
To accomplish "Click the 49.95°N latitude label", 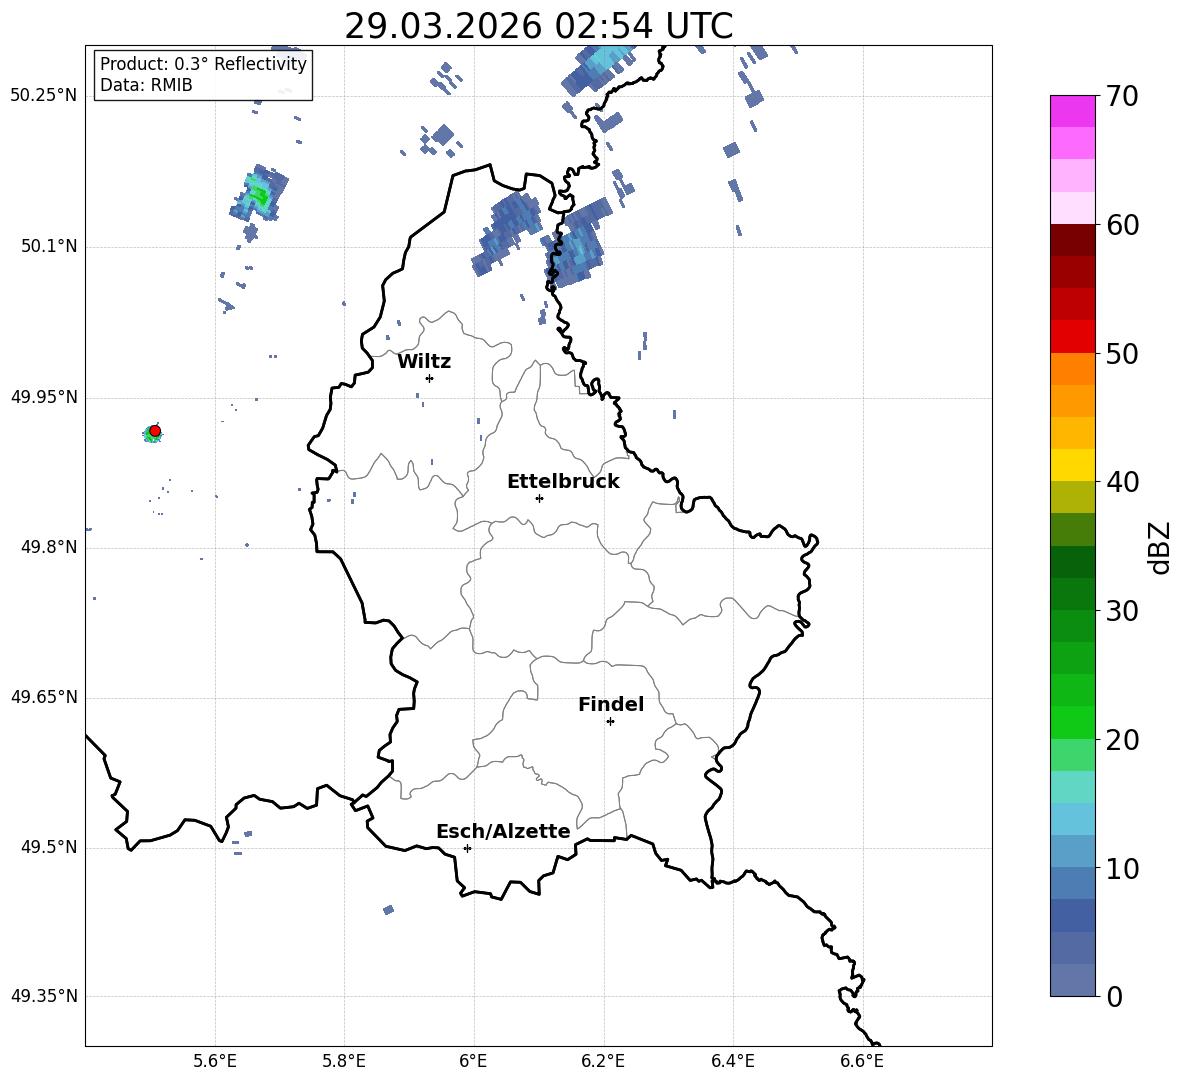I will [44, 396].
